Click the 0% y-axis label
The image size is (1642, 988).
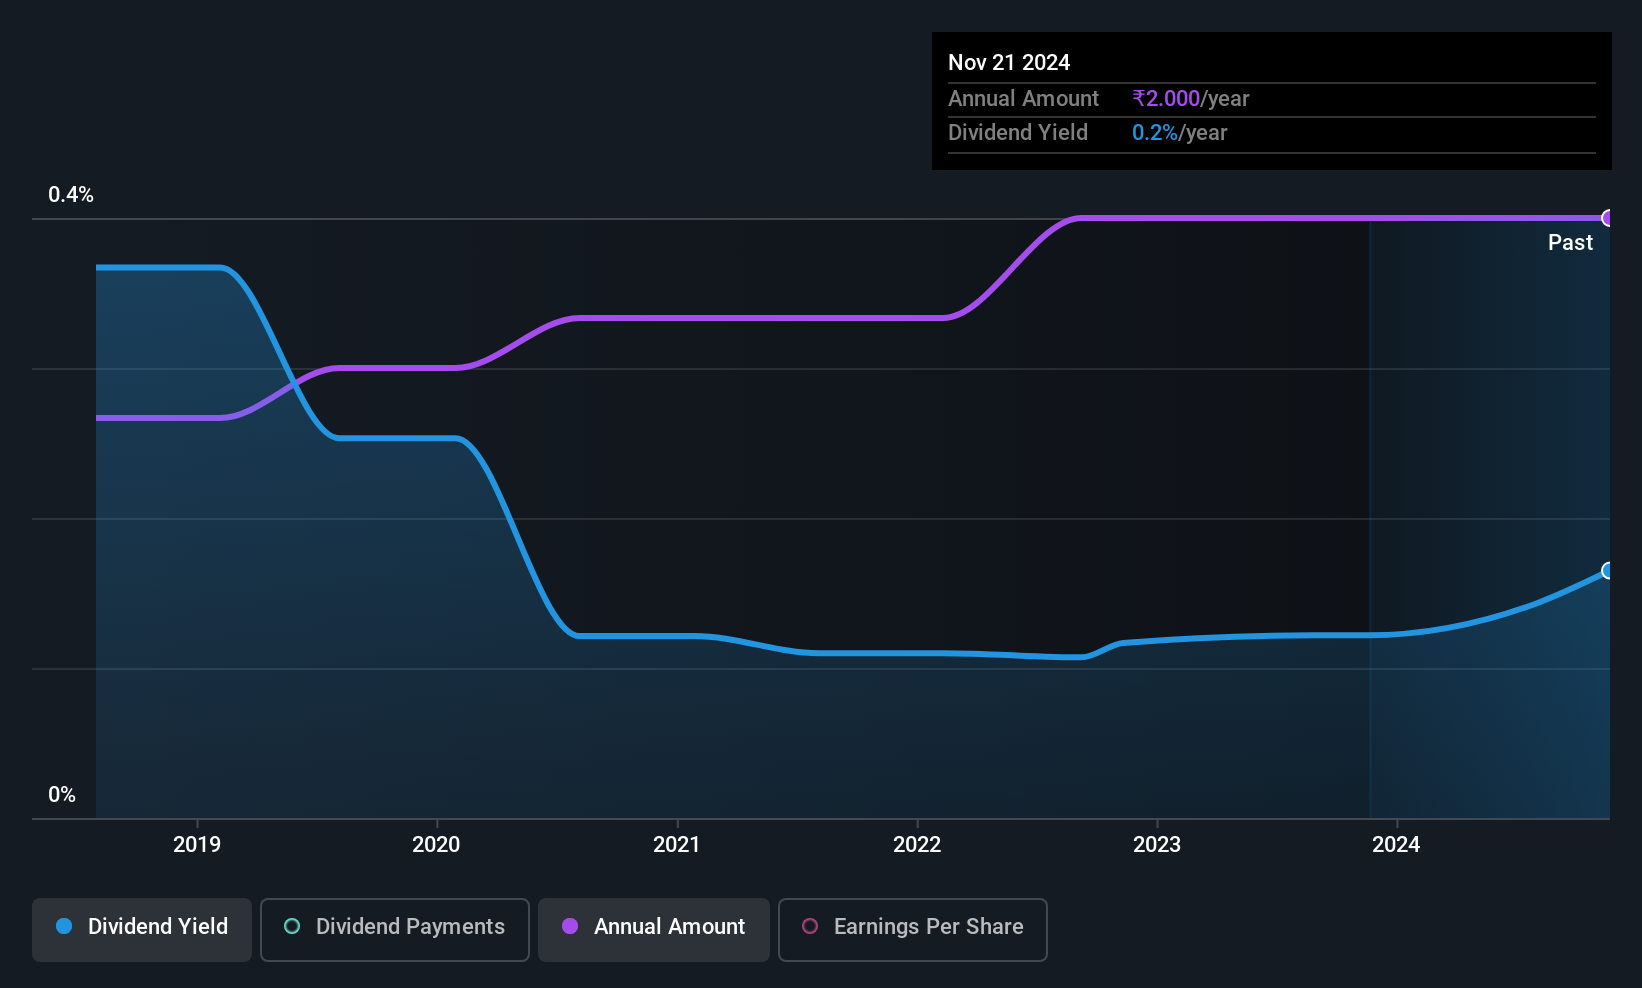coord(62,795)
